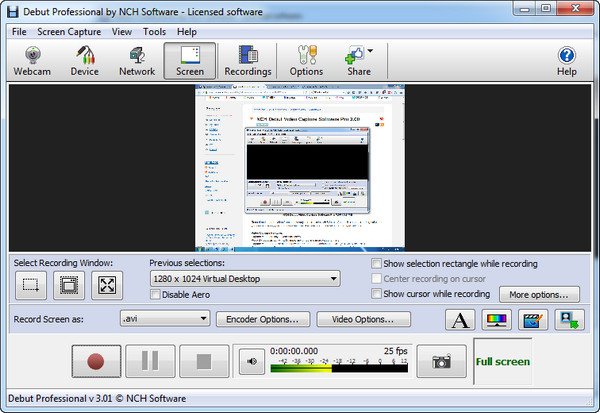Toggle Center recording on cursor checkbox

[x=377, y=279]
